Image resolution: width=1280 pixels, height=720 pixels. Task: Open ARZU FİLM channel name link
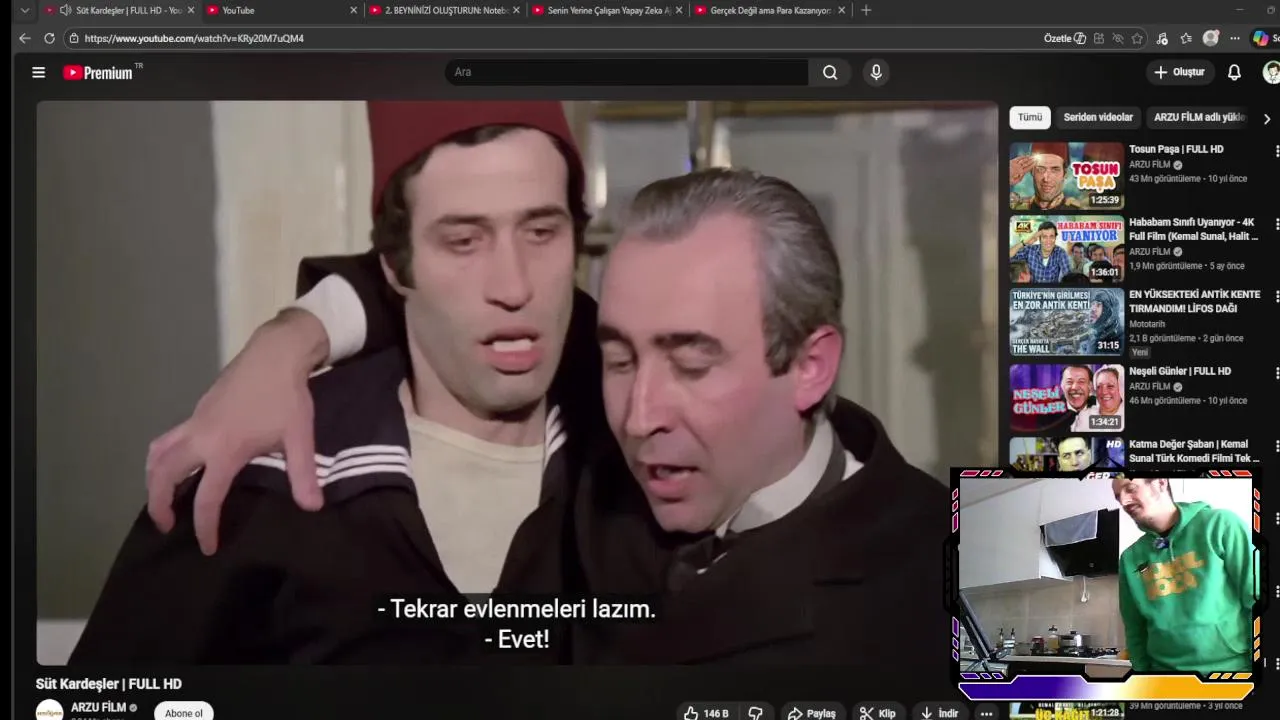point(98,707)
